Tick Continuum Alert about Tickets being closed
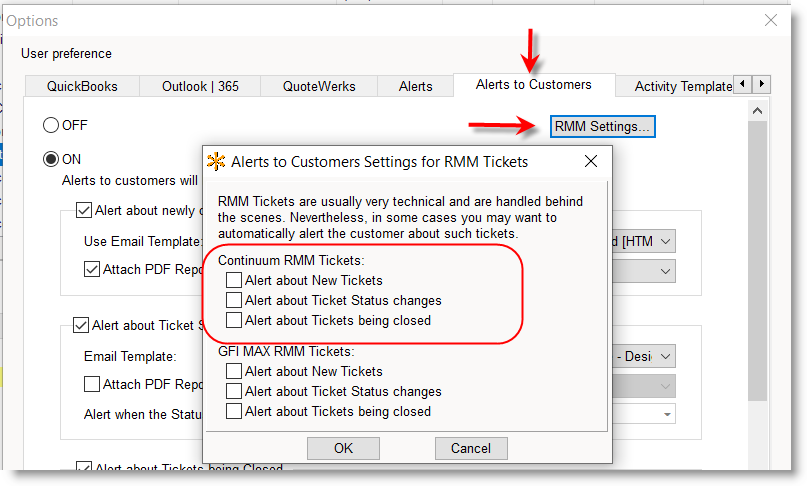Screen dimensions: 807x486 click(x=234, y=320)
